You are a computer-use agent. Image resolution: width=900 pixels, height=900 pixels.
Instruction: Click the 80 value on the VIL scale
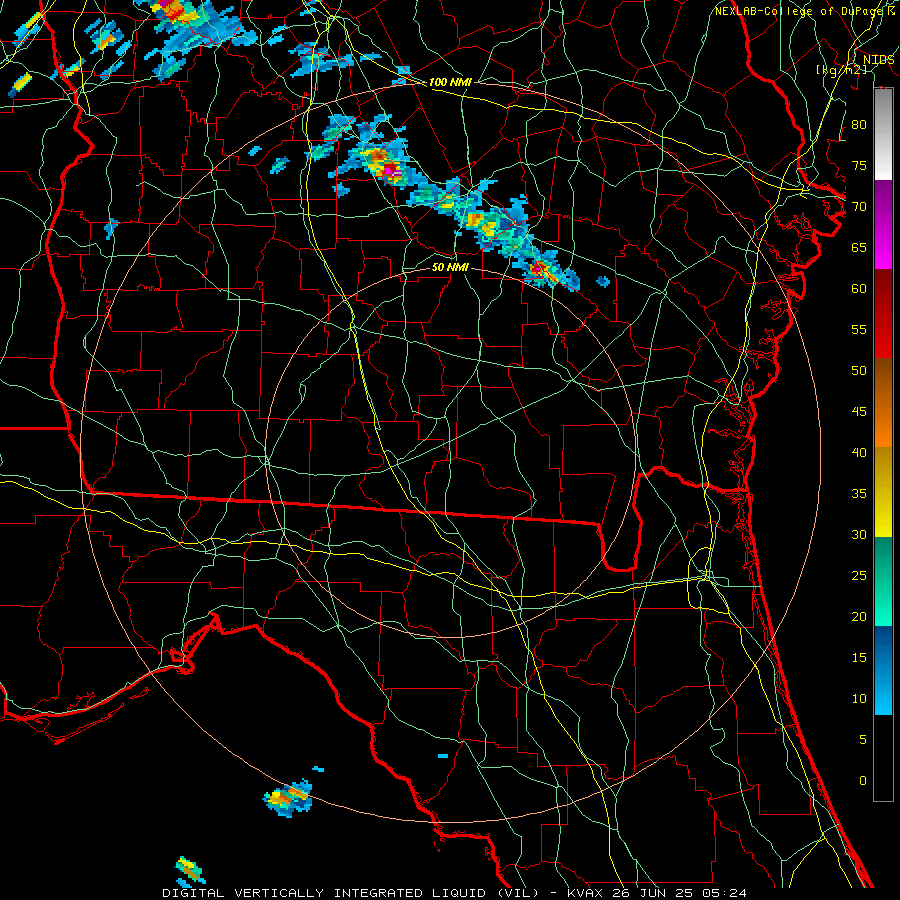coord(859,125)
